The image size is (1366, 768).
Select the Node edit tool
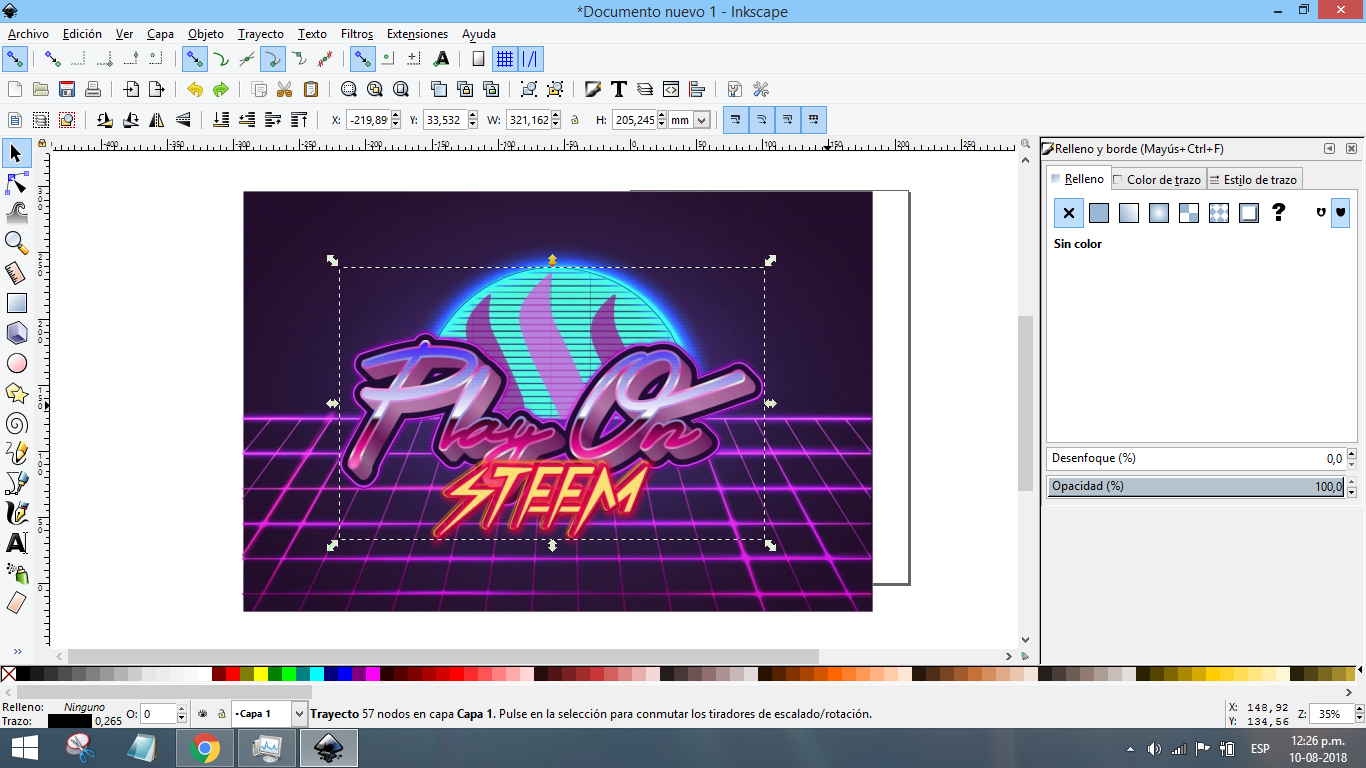pyautogui.click(x=16, y=183)
